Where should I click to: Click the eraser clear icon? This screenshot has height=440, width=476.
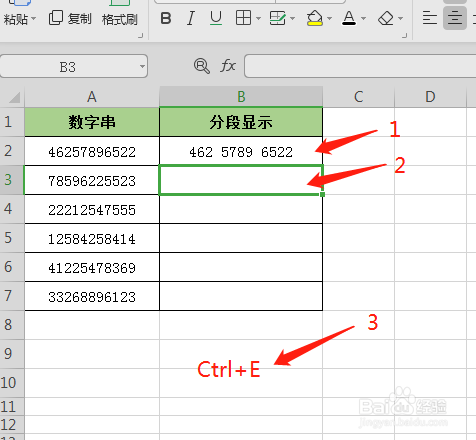point(386,18)
